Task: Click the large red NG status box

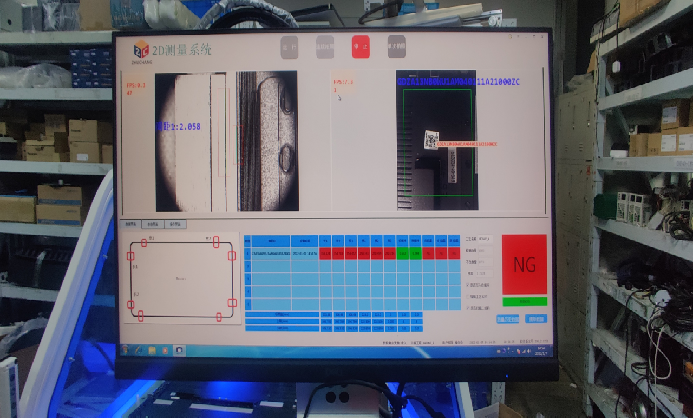Action: pos(524,264)
